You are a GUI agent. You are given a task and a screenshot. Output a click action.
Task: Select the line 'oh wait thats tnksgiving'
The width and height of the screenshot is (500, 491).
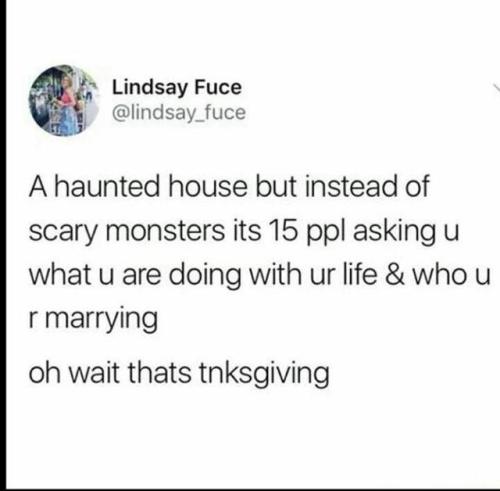point(179,373)
